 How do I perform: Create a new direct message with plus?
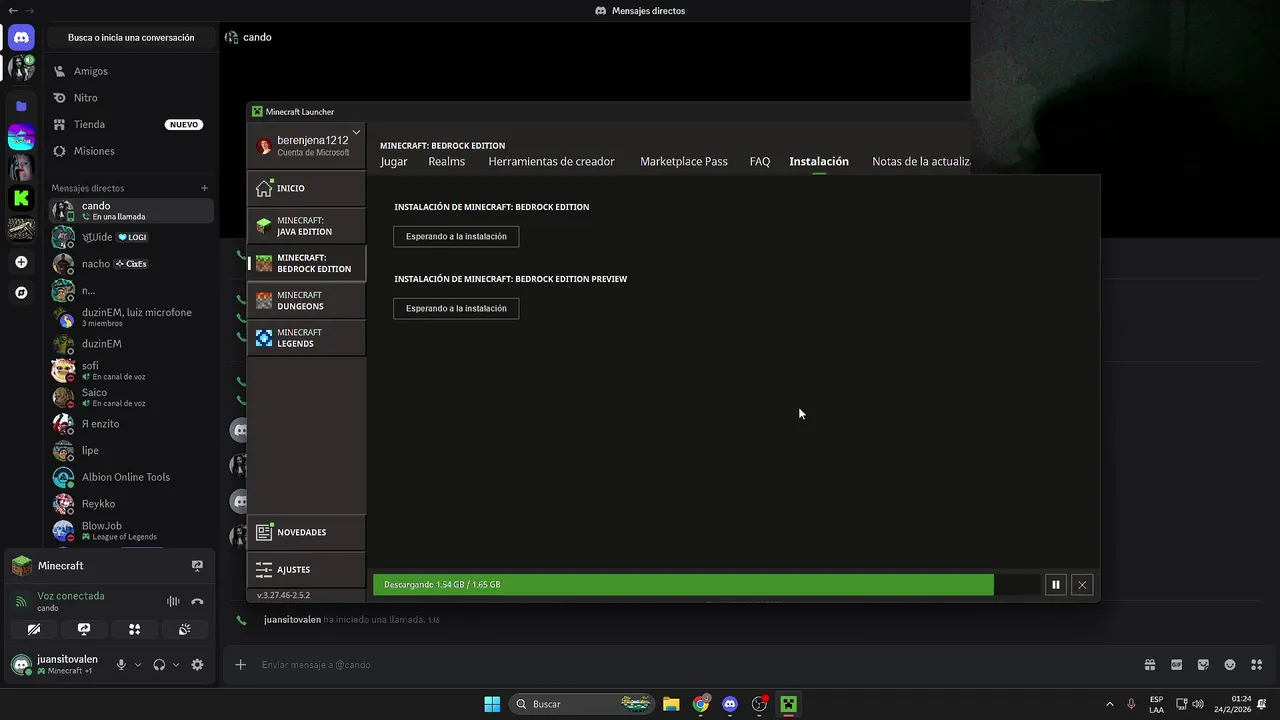[204, 188]
